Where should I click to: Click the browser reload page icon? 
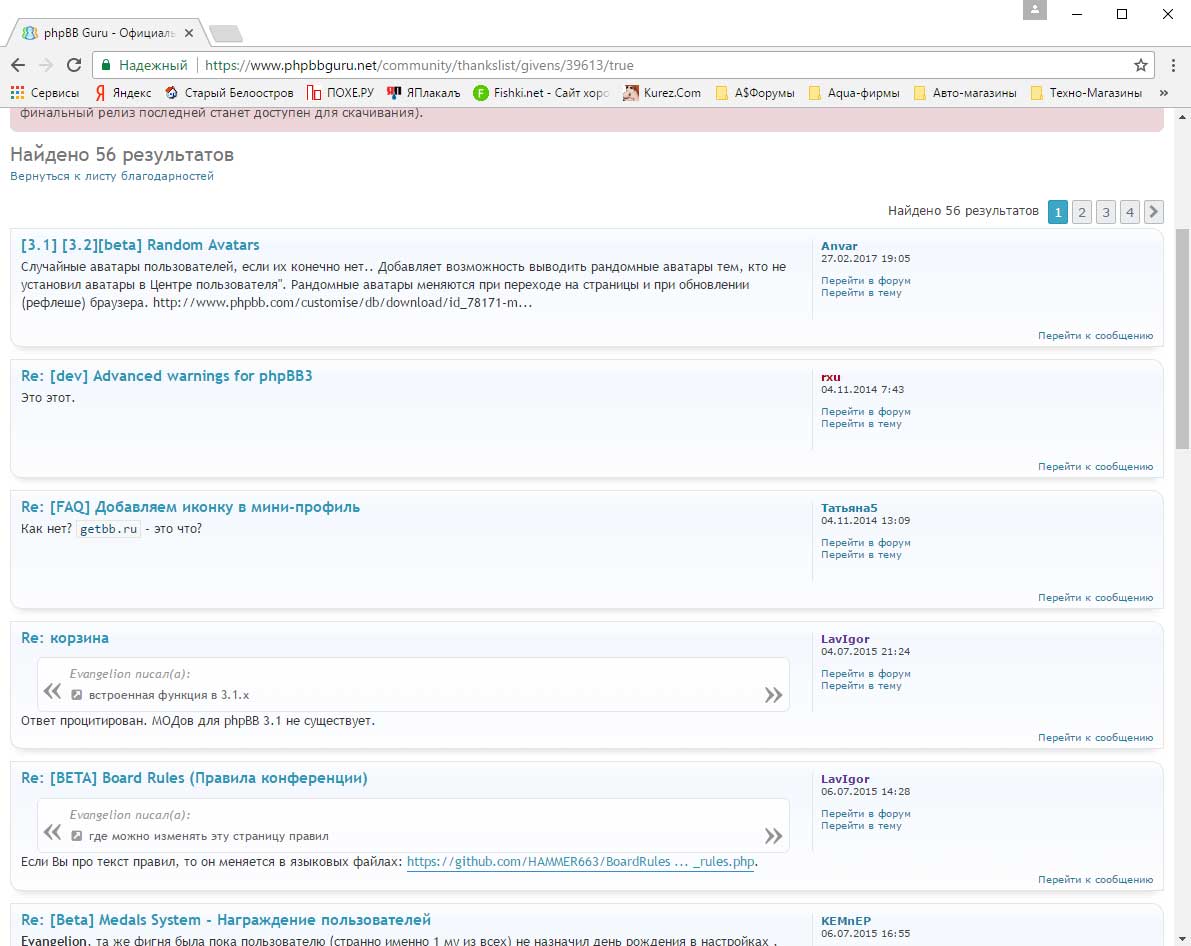pyautogui.click(x=74, y=65)
